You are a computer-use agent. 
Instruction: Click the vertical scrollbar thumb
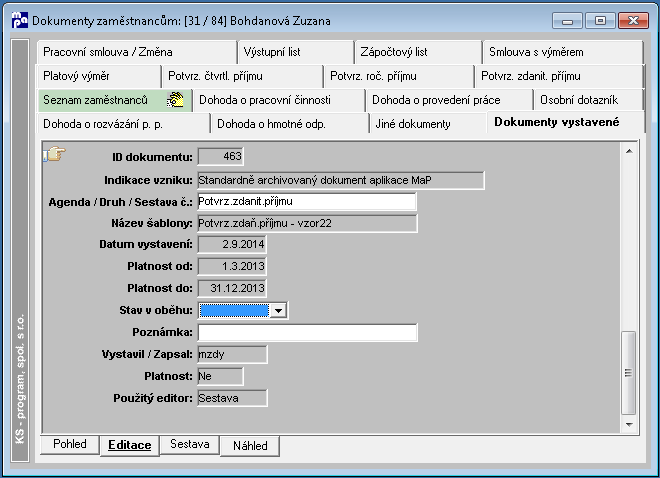point(628,373)
